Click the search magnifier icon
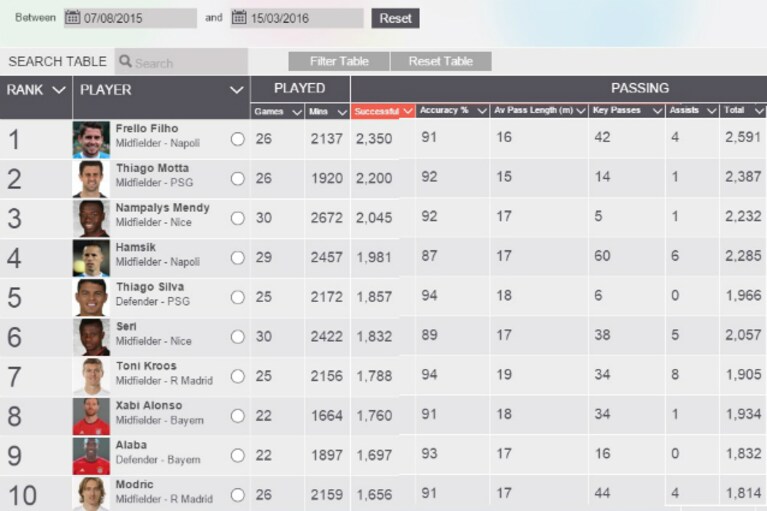The width and height of the screenshot is (767, 511). click(x=125, y=62)
